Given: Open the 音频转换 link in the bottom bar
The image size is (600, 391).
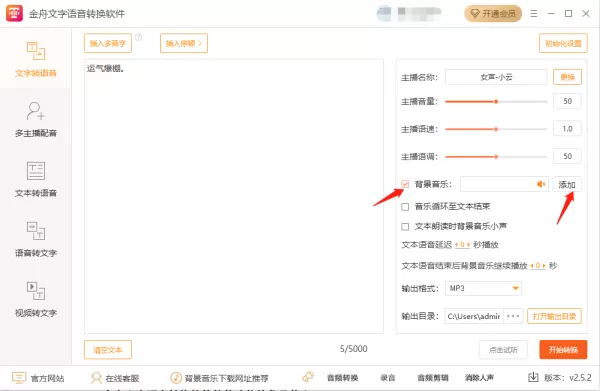Looking at the screenshot, I should 342,378.
